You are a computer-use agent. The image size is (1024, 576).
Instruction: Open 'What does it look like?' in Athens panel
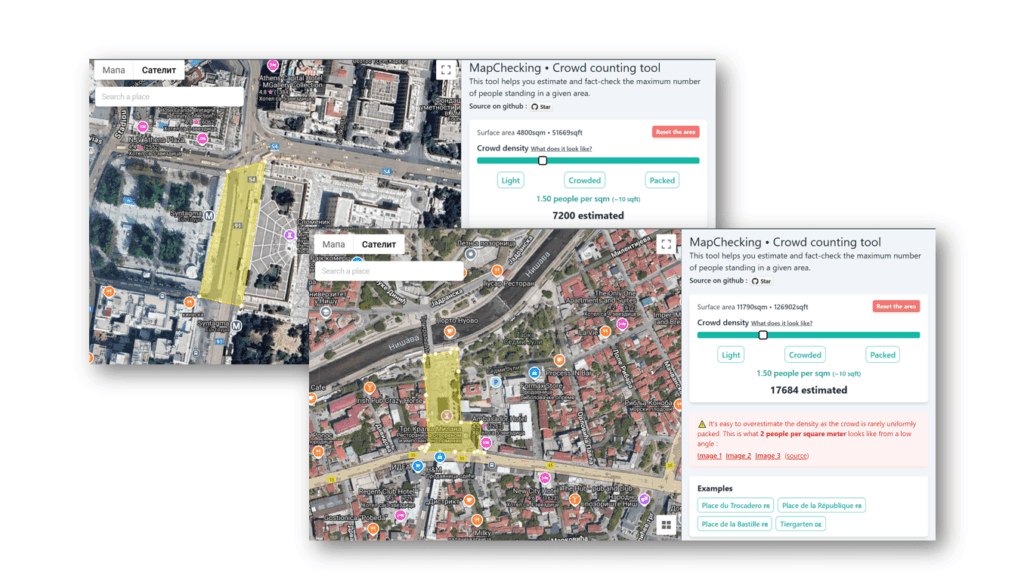pos(561,149)
